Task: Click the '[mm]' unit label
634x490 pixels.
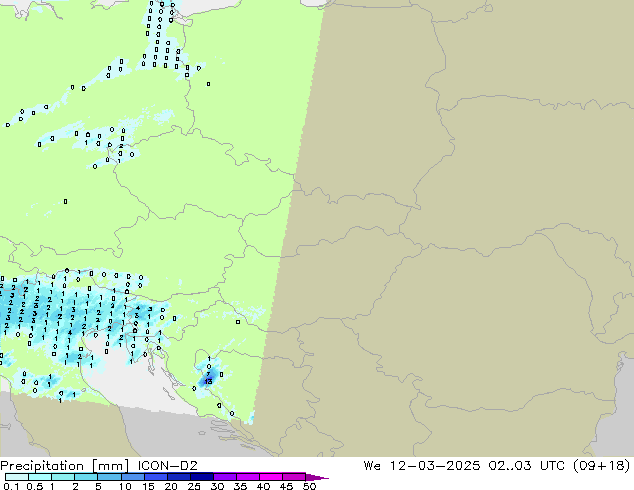Action: coord(110,466)
